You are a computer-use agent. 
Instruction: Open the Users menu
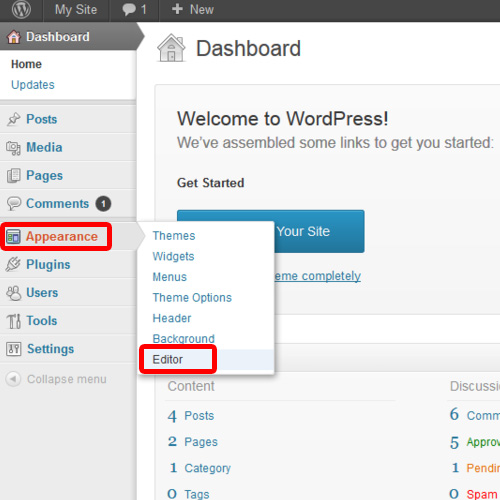[42, 293]
